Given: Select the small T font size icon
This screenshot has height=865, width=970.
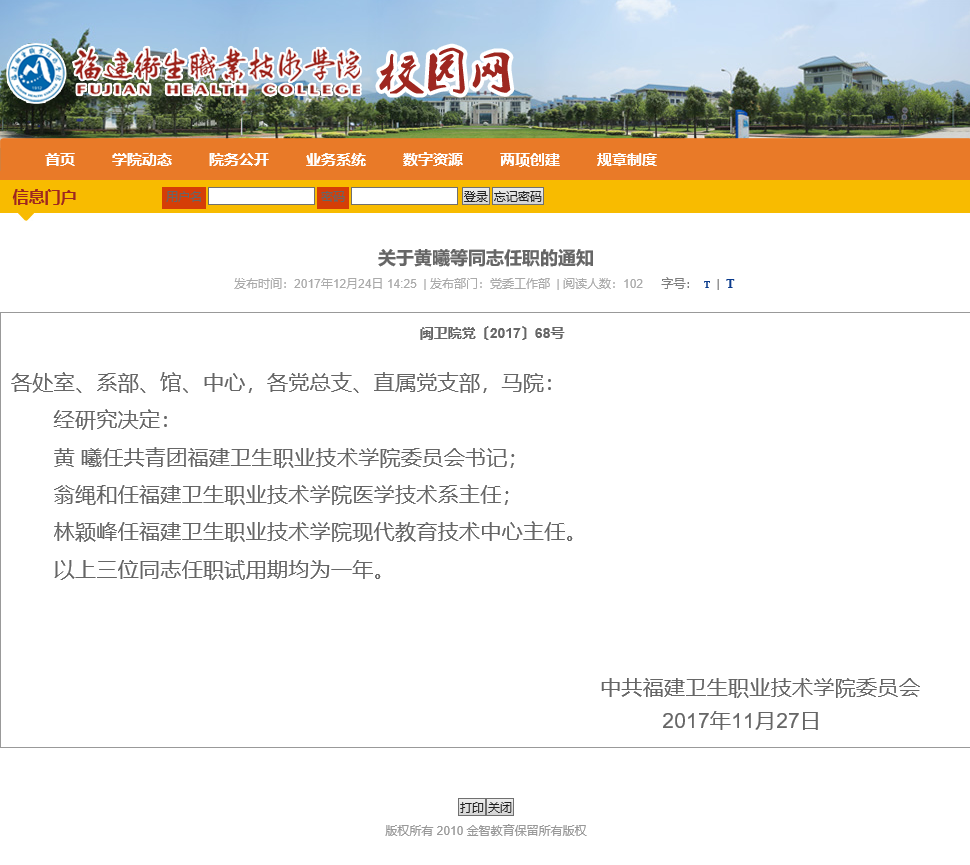Looking at the screenshot, I should (707, 284).
